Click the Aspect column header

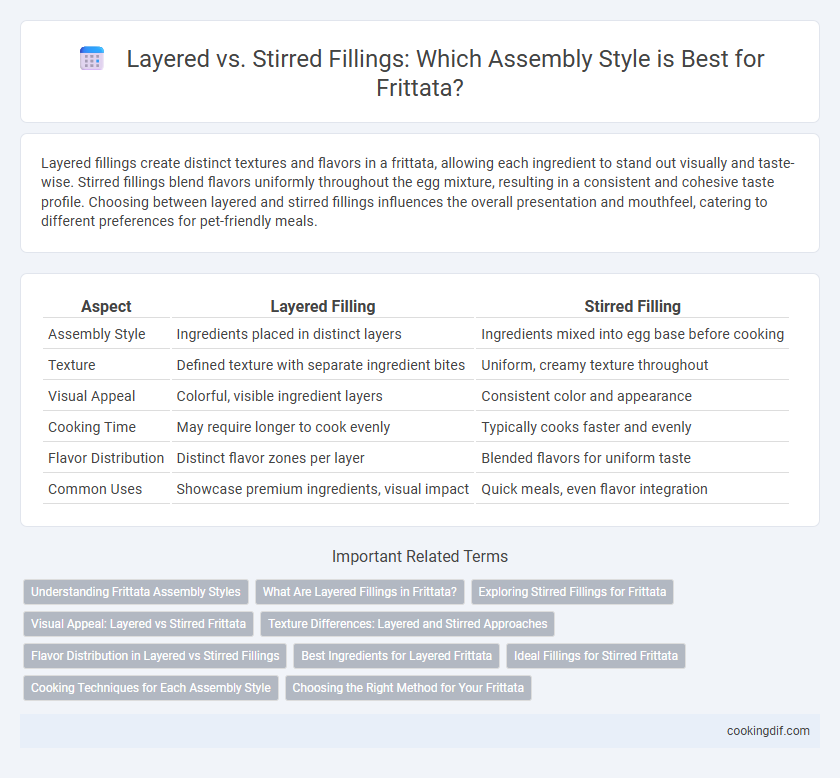[x=106, y=306]
